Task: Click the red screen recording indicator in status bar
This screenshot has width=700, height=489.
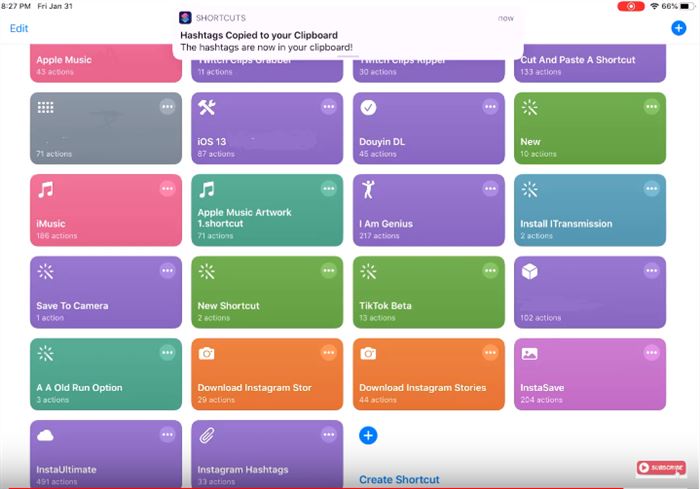Action: [631, 6]
